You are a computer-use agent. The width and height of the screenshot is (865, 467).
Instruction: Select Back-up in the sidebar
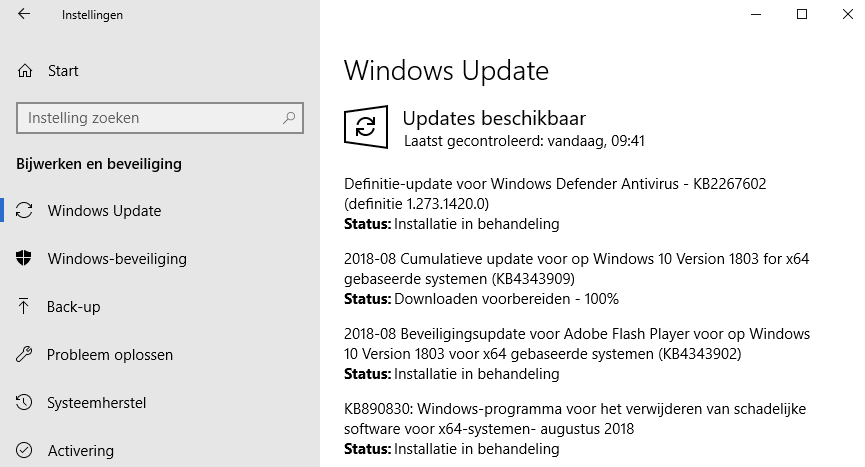click(x=74, y=307)
